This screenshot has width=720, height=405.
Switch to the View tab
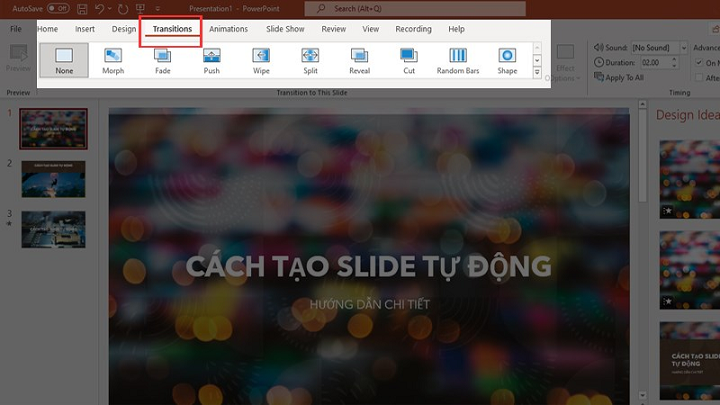(x=371, y=29)
